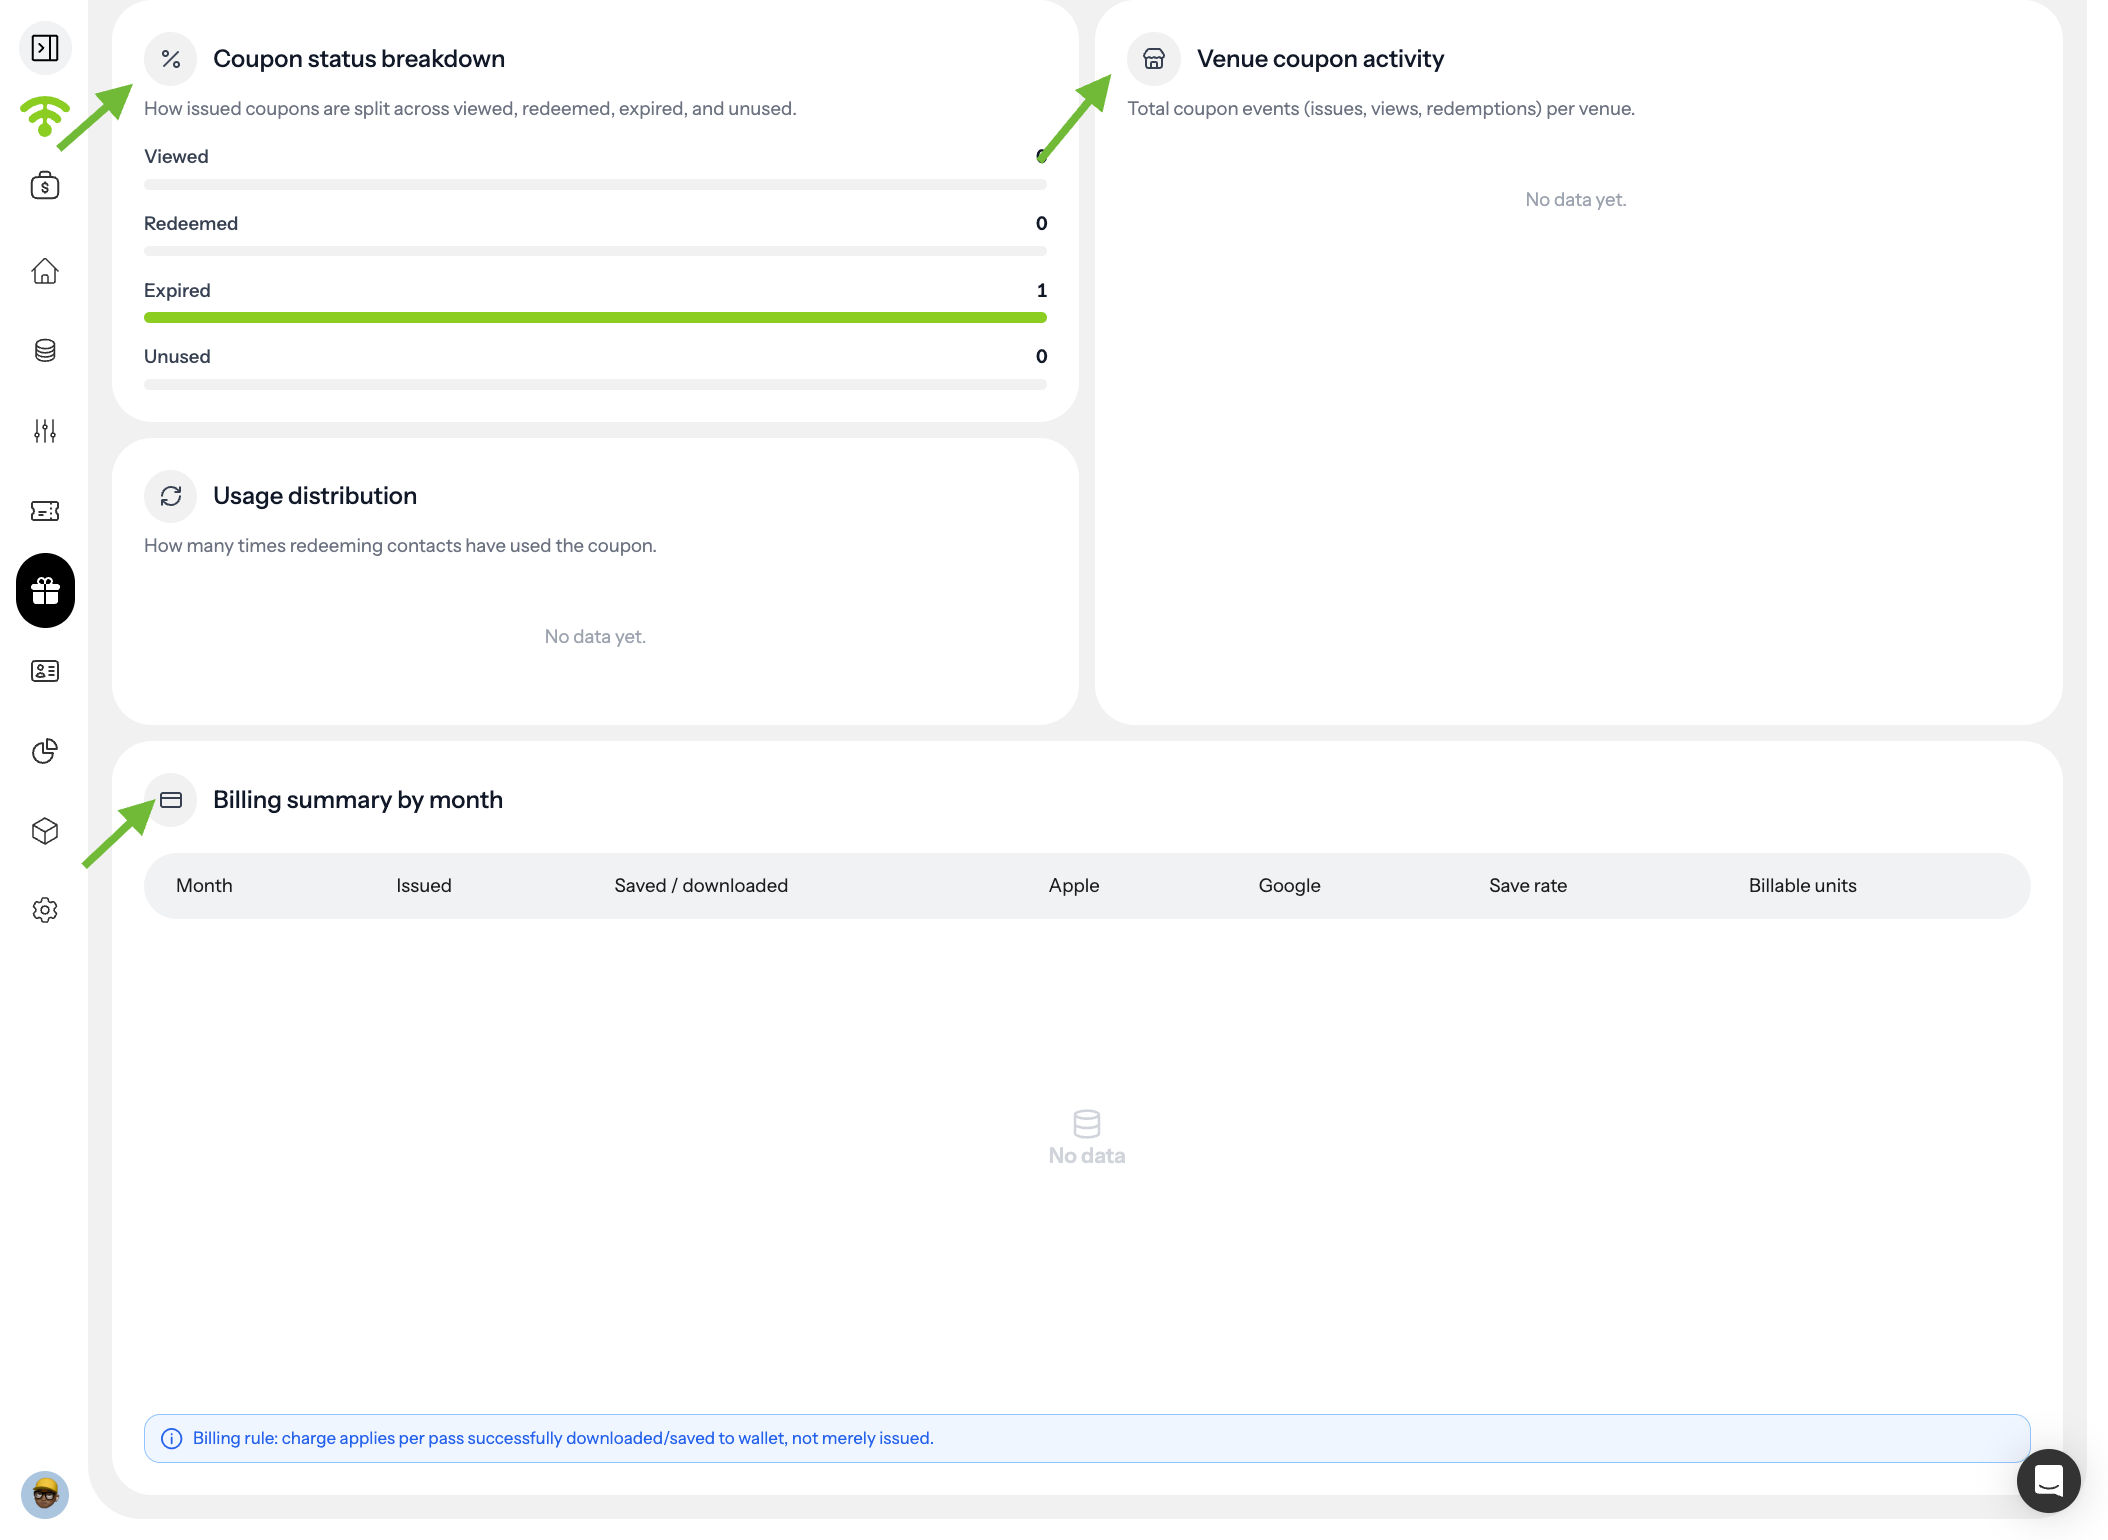Open the money bag billing icon in sidebar
This screenshot has height=1540, width=2108.
pos(45,185)
